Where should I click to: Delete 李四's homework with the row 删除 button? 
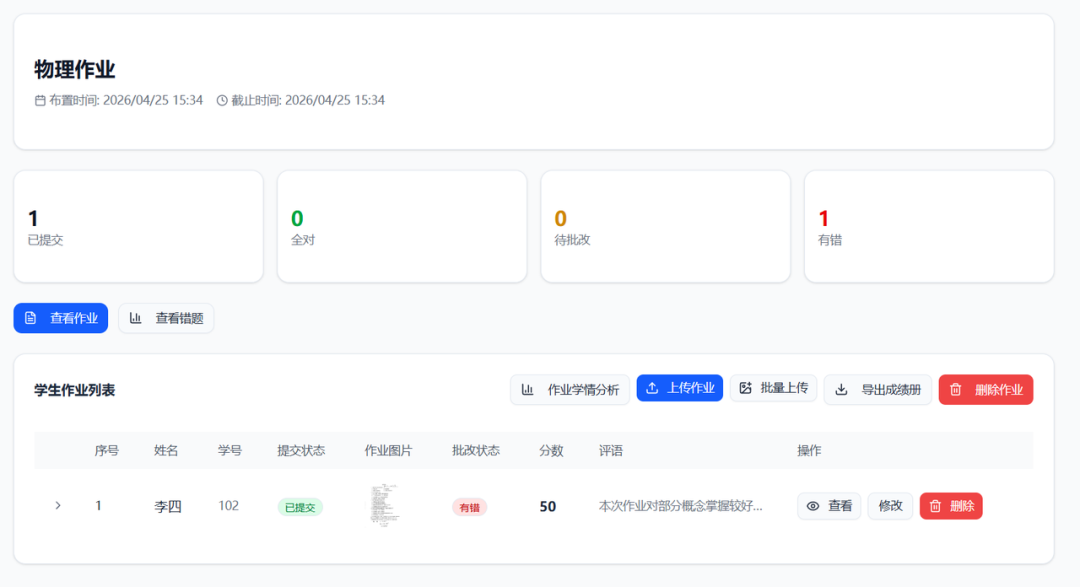tap(951, 506)
